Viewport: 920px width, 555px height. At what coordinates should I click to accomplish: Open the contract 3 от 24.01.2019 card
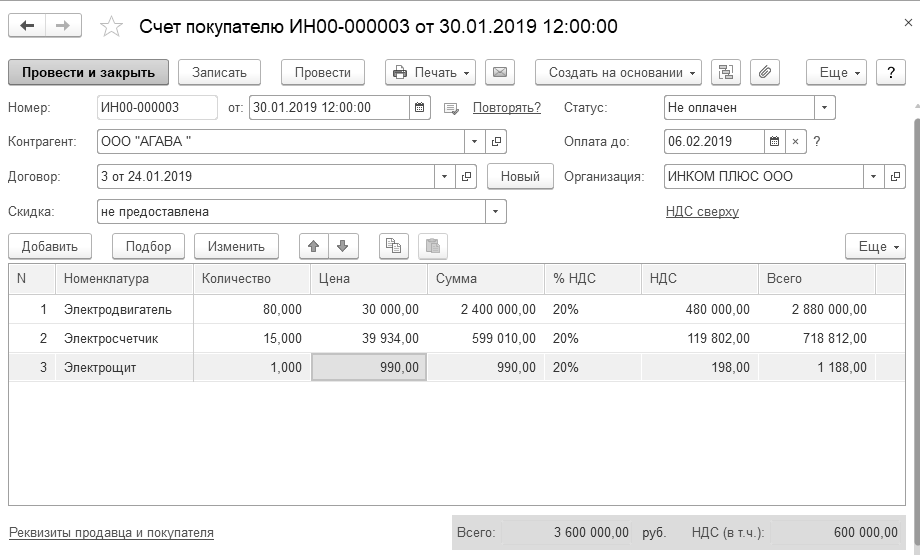[x=466, y=177]
